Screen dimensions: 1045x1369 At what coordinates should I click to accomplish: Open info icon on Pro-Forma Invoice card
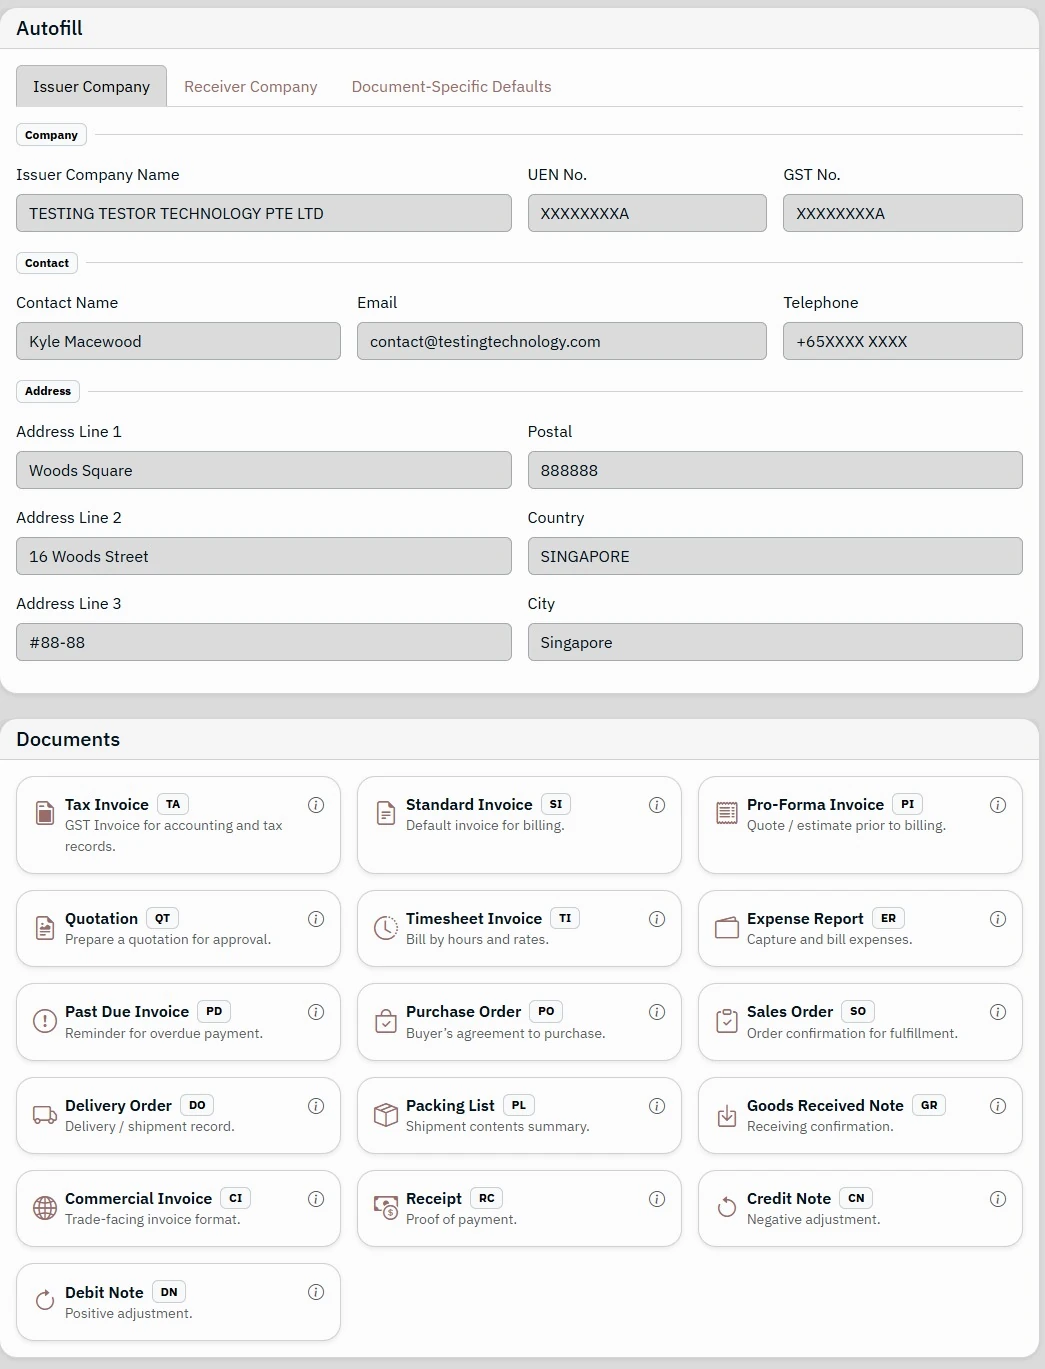pyautogui.click(x=997, y=805)
